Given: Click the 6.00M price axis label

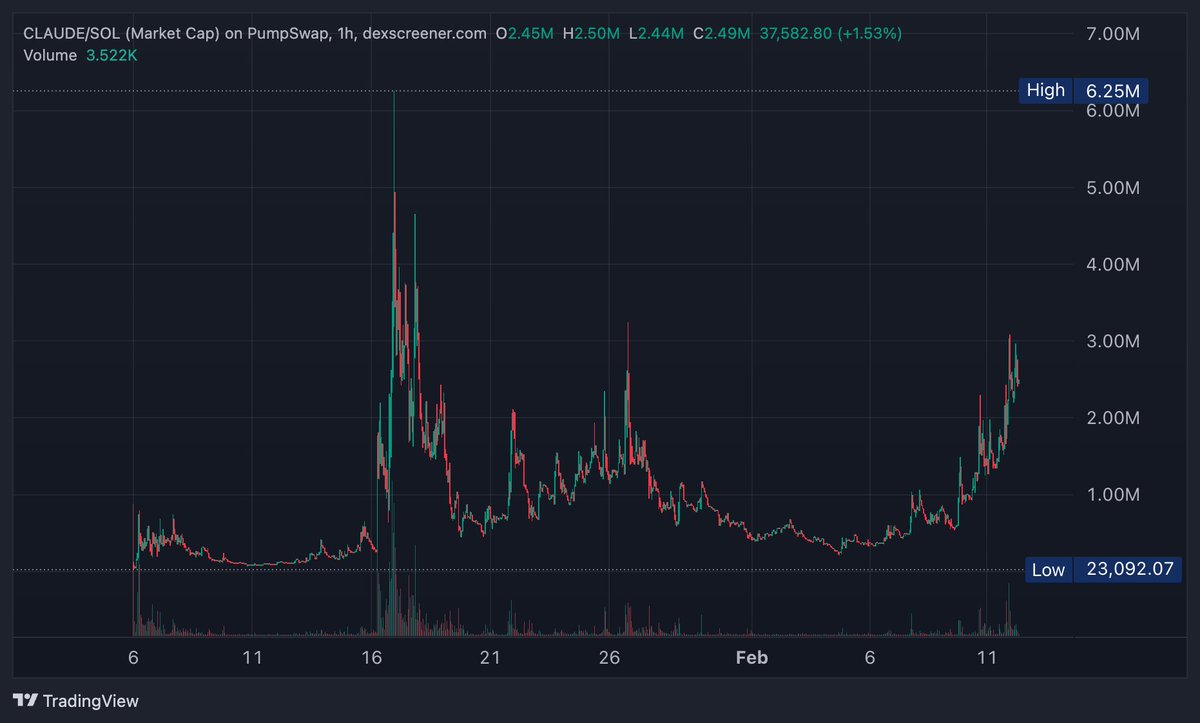Looking at the screenshot, I should tap(1112, 111).
